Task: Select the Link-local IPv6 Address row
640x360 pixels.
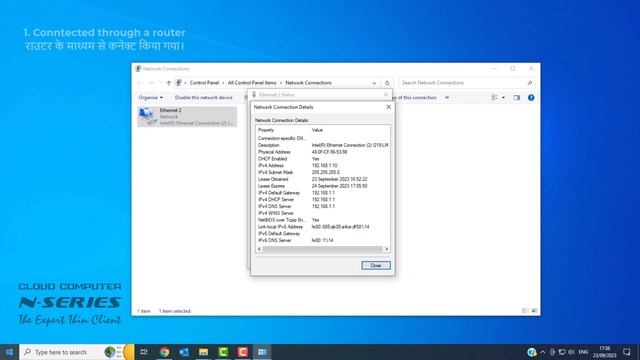Action: 322,227
